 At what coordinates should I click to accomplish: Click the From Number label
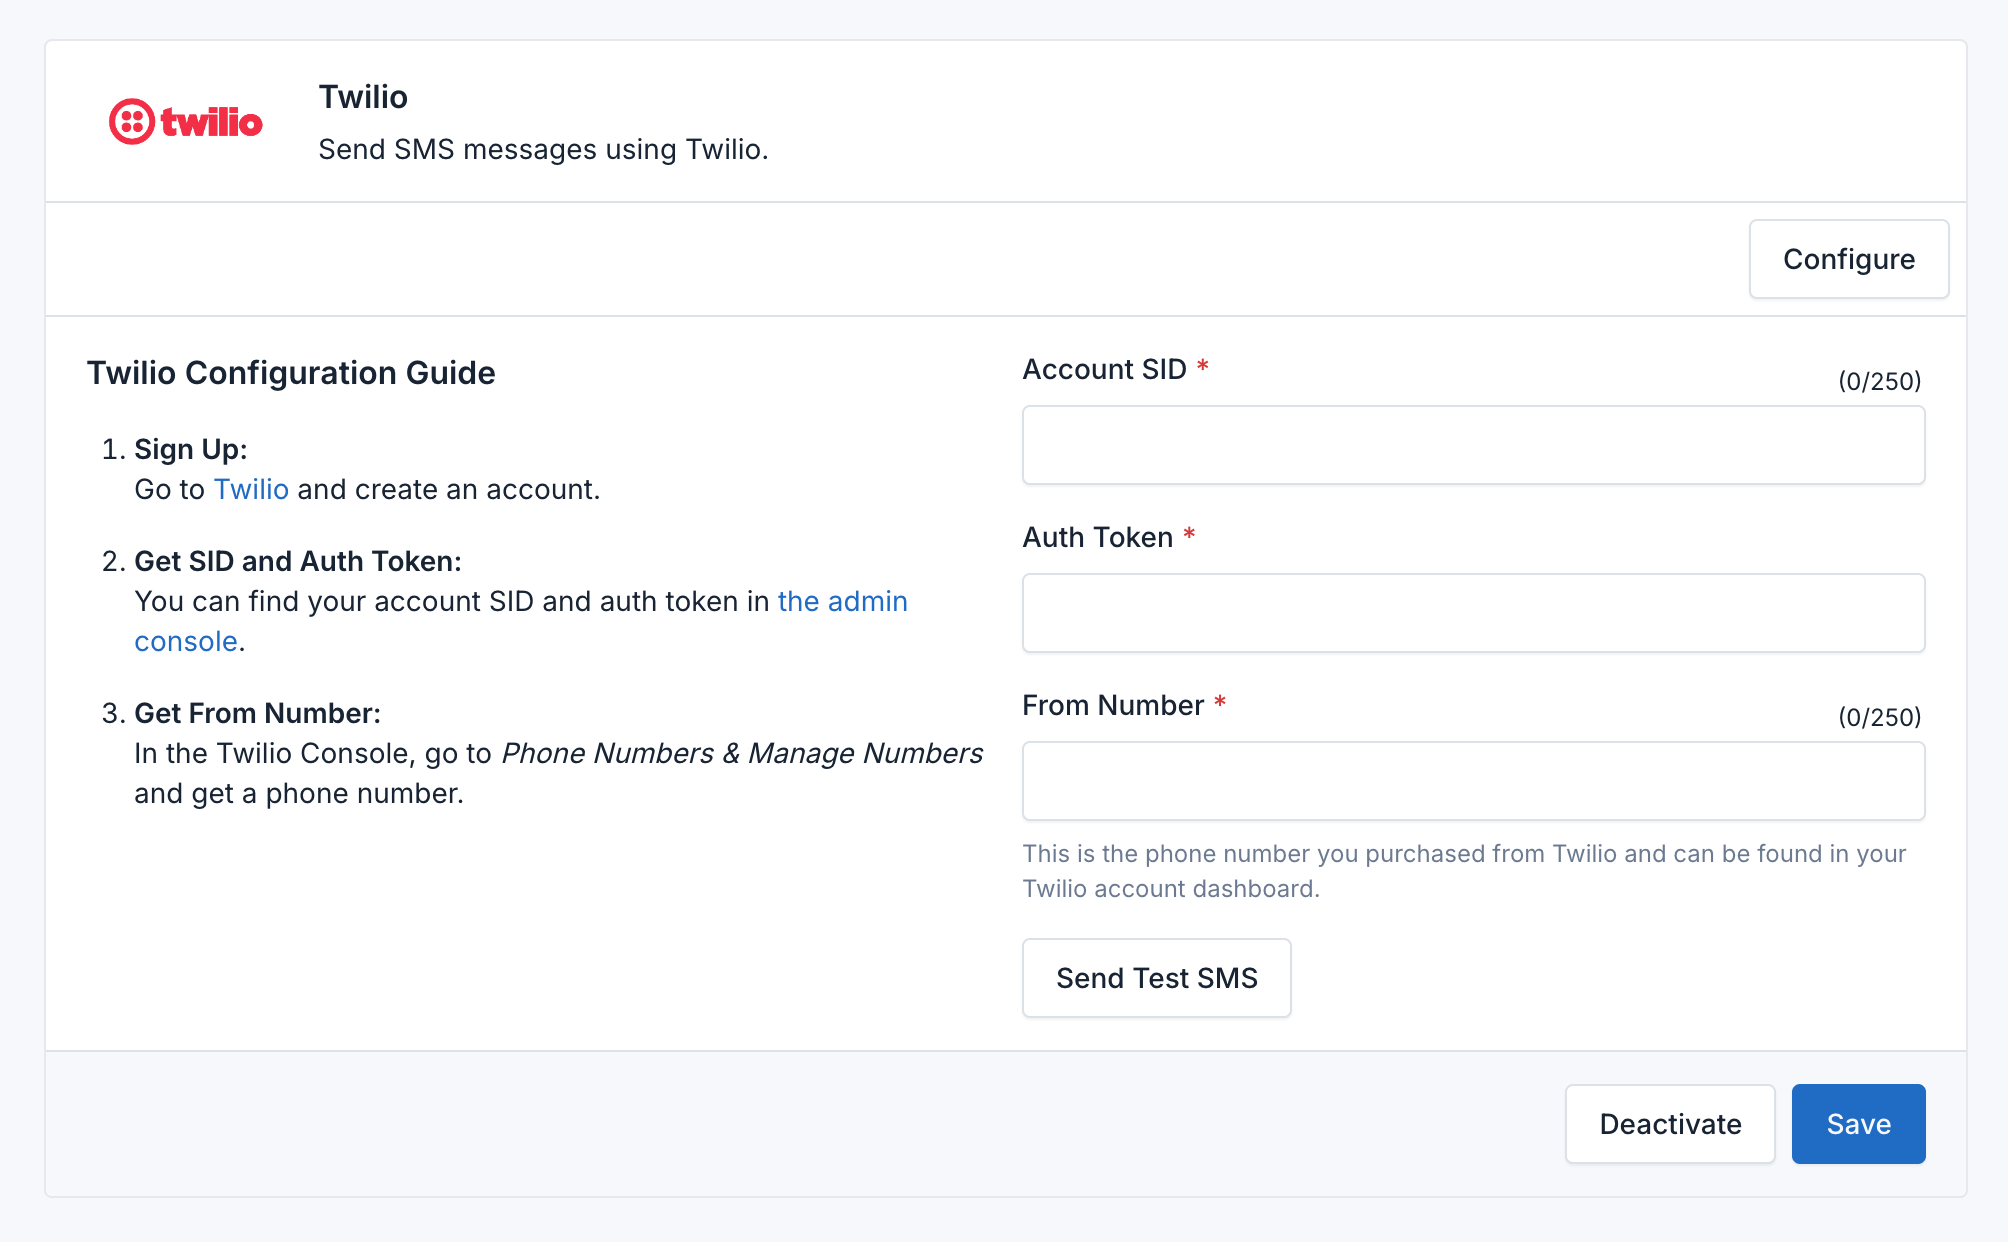tap(1113, 705)
